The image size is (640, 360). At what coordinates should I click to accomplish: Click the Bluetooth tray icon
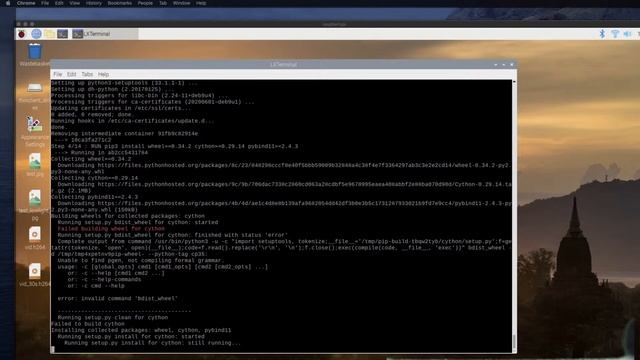(x=602, y=34)
